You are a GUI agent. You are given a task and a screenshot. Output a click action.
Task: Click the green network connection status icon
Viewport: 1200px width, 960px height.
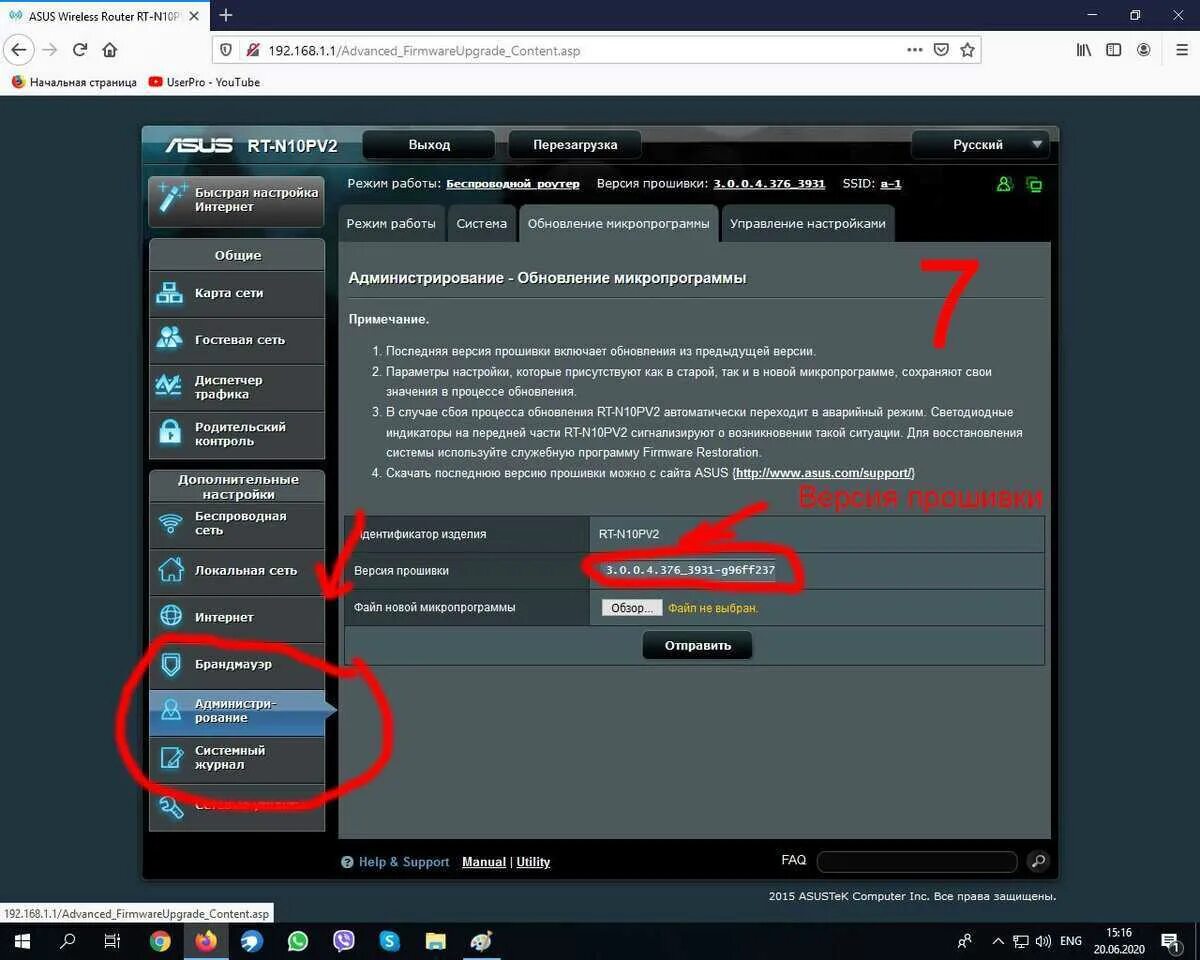coord(1034,184)
